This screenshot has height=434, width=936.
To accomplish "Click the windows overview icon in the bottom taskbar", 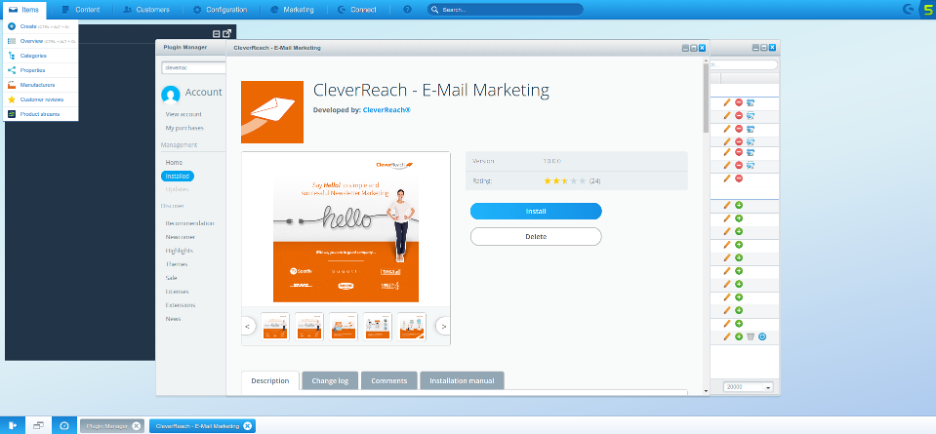I will (x=38, y=425).
